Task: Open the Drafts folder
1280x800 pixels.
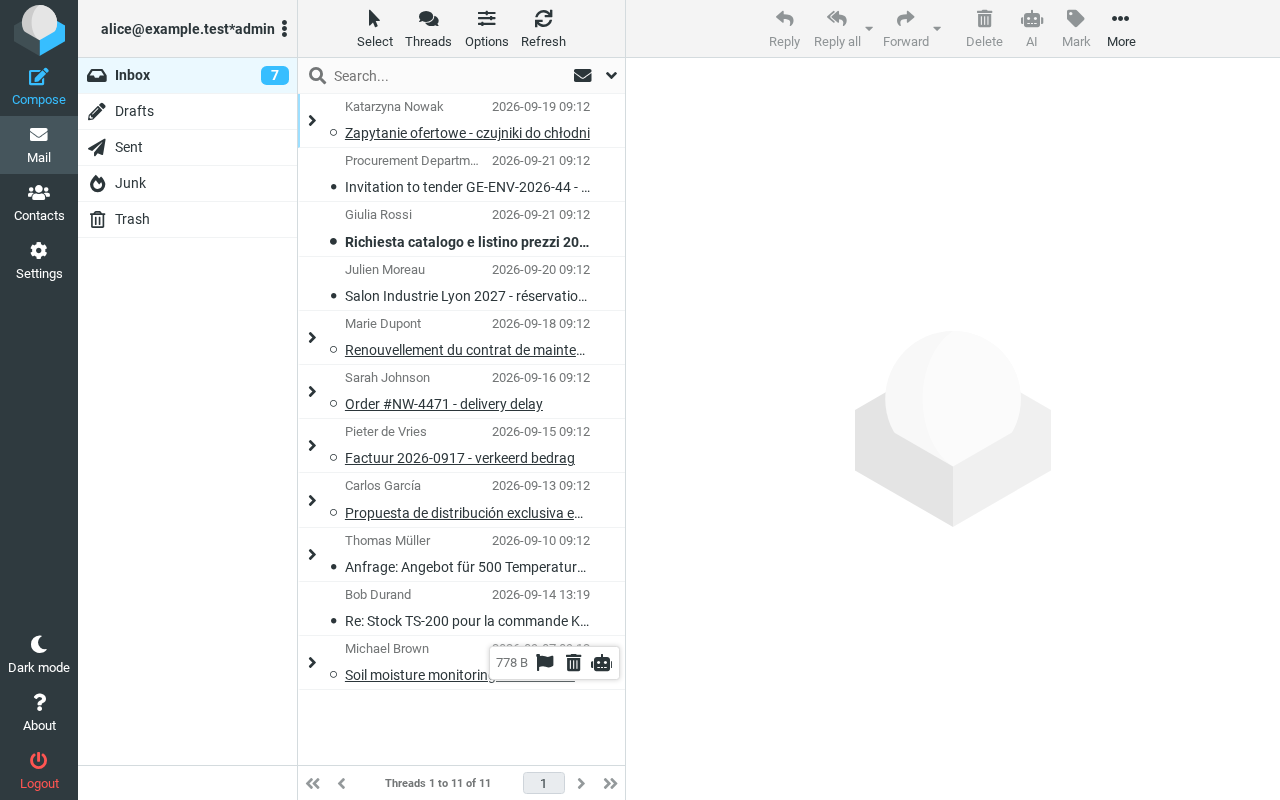Action: (x=188, y=111)
